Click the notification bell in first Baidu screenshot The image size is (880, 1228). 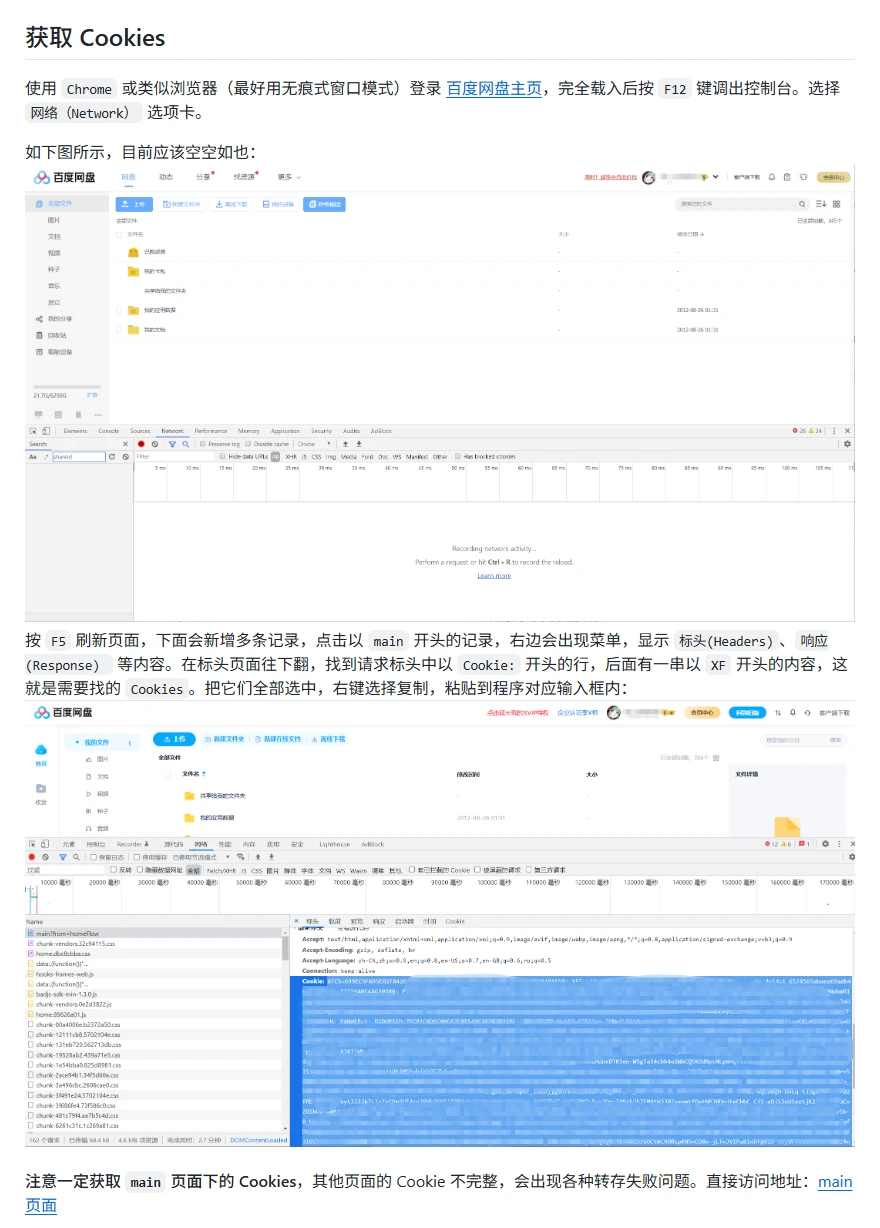[771, 177]
